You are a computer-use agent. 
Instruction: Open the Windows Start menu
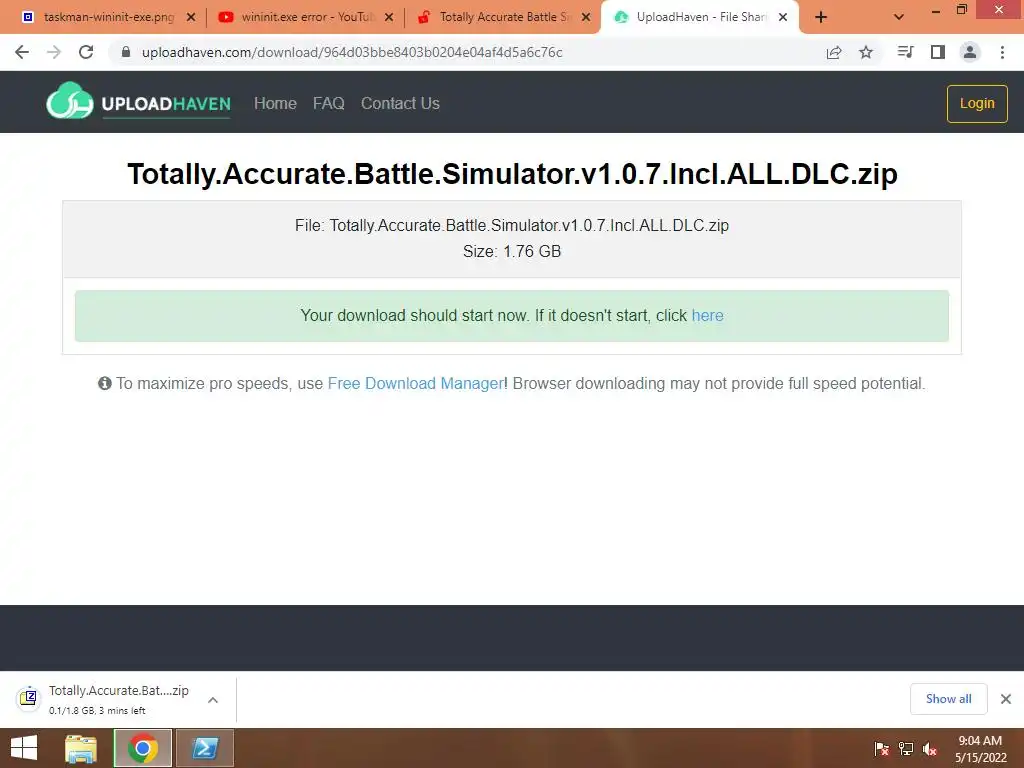point(24,748)
